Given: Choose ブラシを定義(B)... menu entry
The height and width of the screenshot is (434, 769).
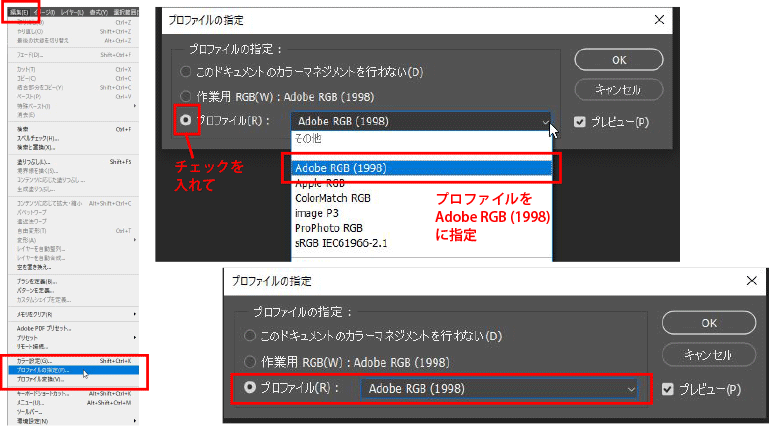Looking at the screenshot, I should click(74, 281).
